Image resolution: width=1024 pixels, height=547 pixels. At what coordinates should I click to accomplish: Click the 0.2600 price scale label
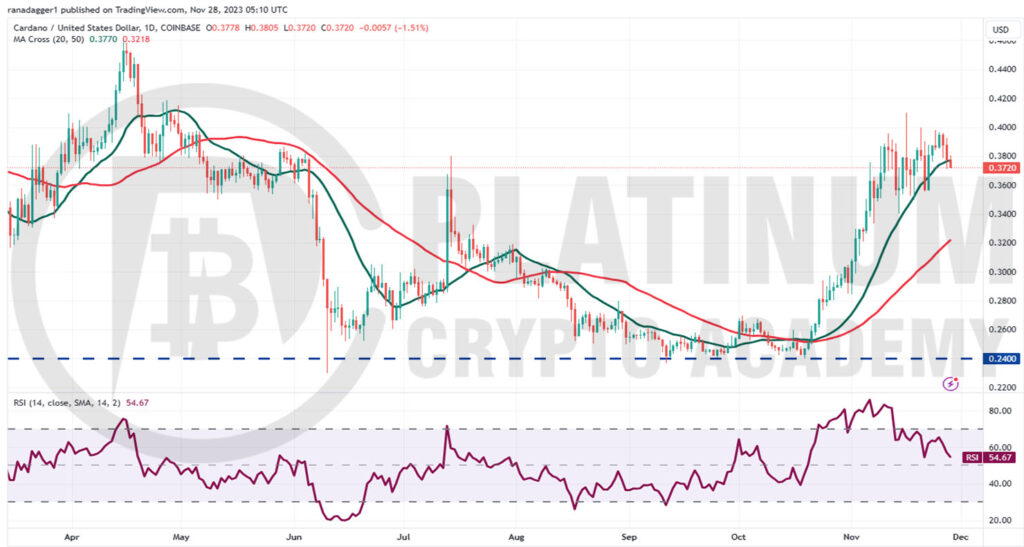(x=1002, y=330)
